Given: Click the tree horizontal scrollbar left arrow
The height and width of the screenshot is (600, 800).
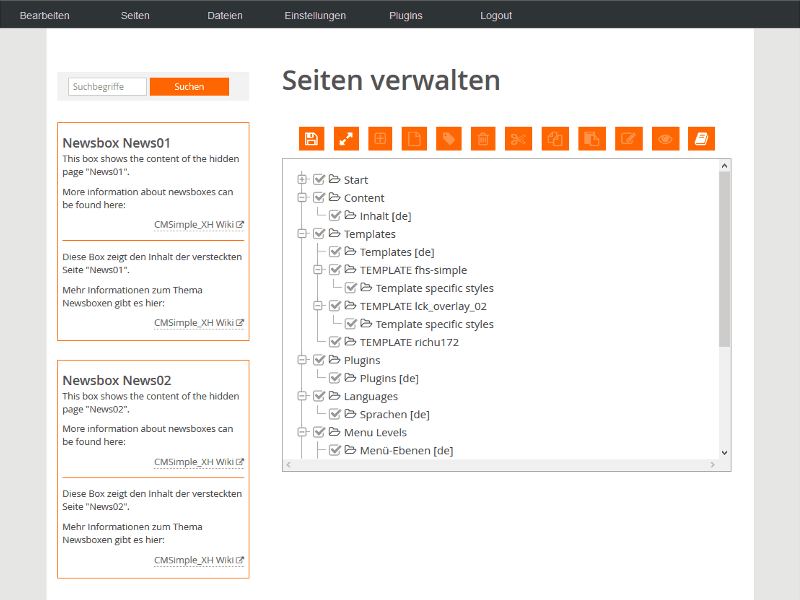Looking at the screenshot, I should point(289,464).
